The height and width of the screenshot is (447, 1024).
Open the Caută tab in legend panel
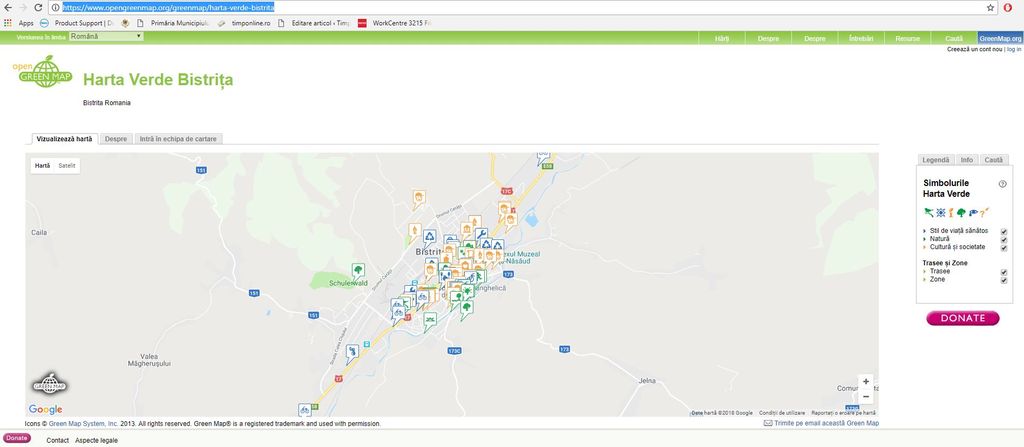coord(993,160)
